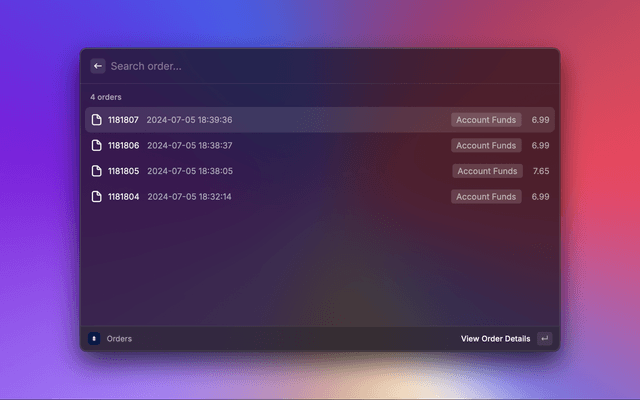Click document icon for order 1181807
This screenshot has width=640, height=400.
pos(97,120)
